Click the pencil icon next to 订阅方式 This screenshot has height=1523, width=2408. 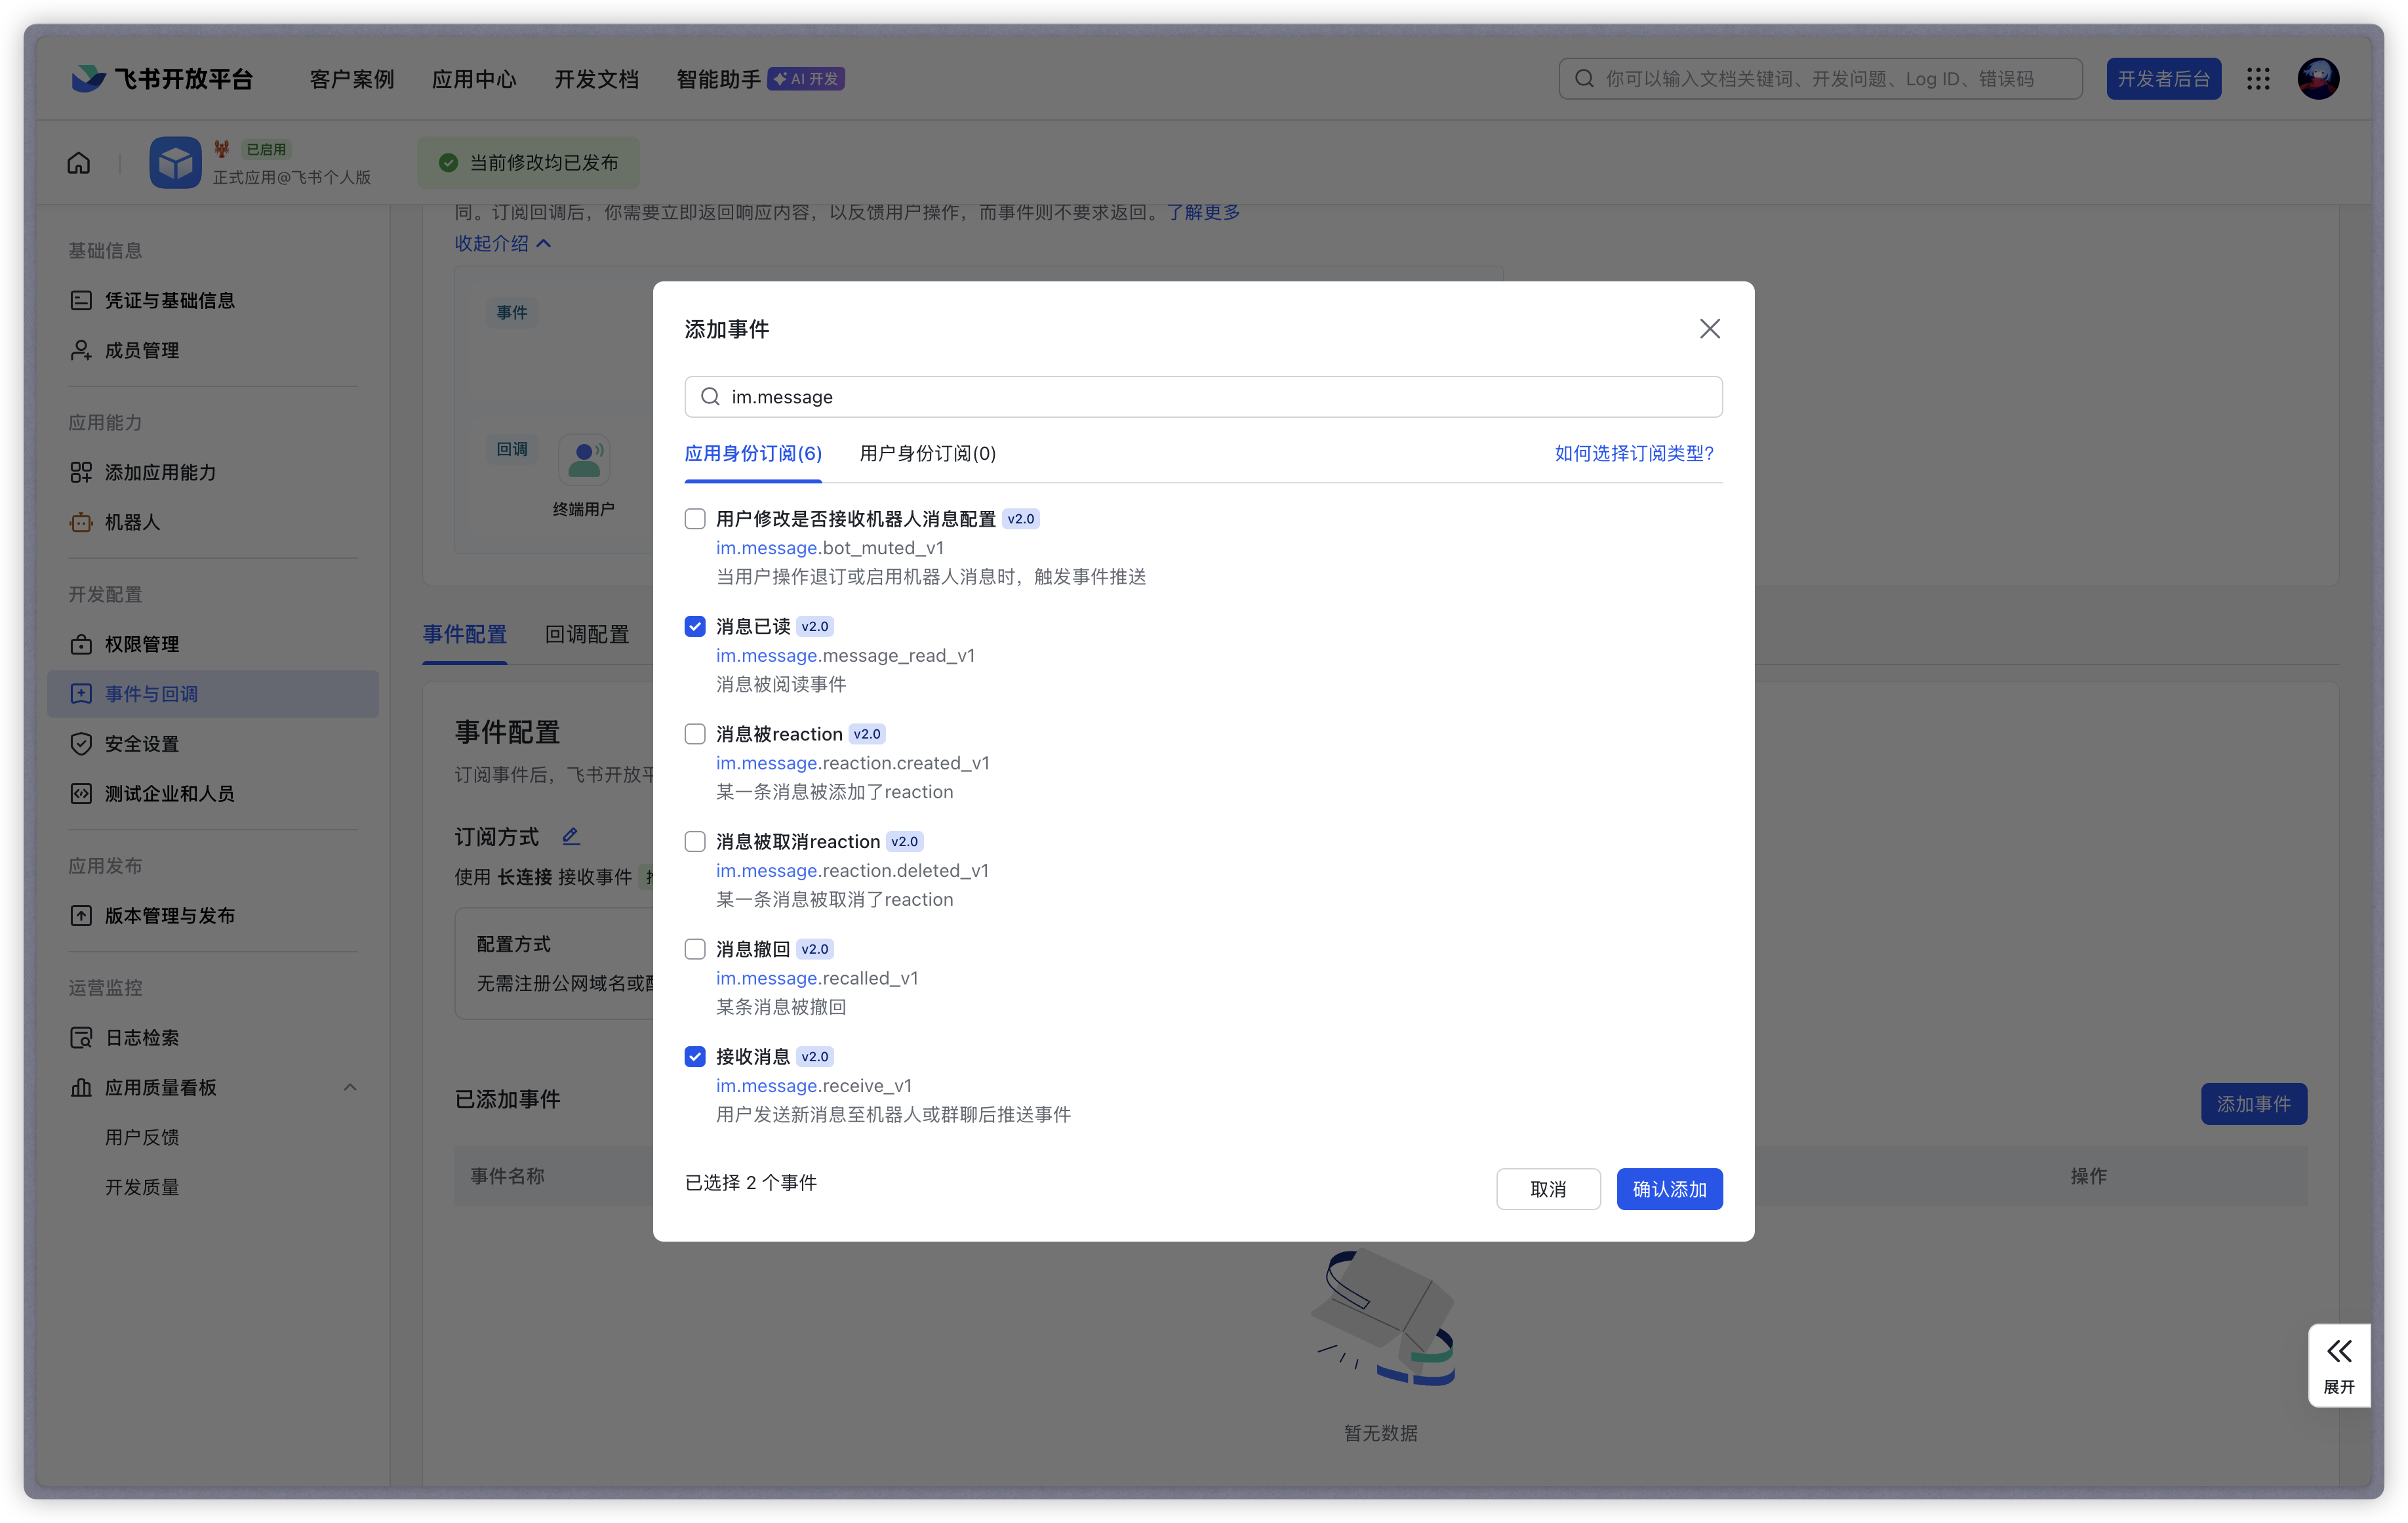(571, 836)
